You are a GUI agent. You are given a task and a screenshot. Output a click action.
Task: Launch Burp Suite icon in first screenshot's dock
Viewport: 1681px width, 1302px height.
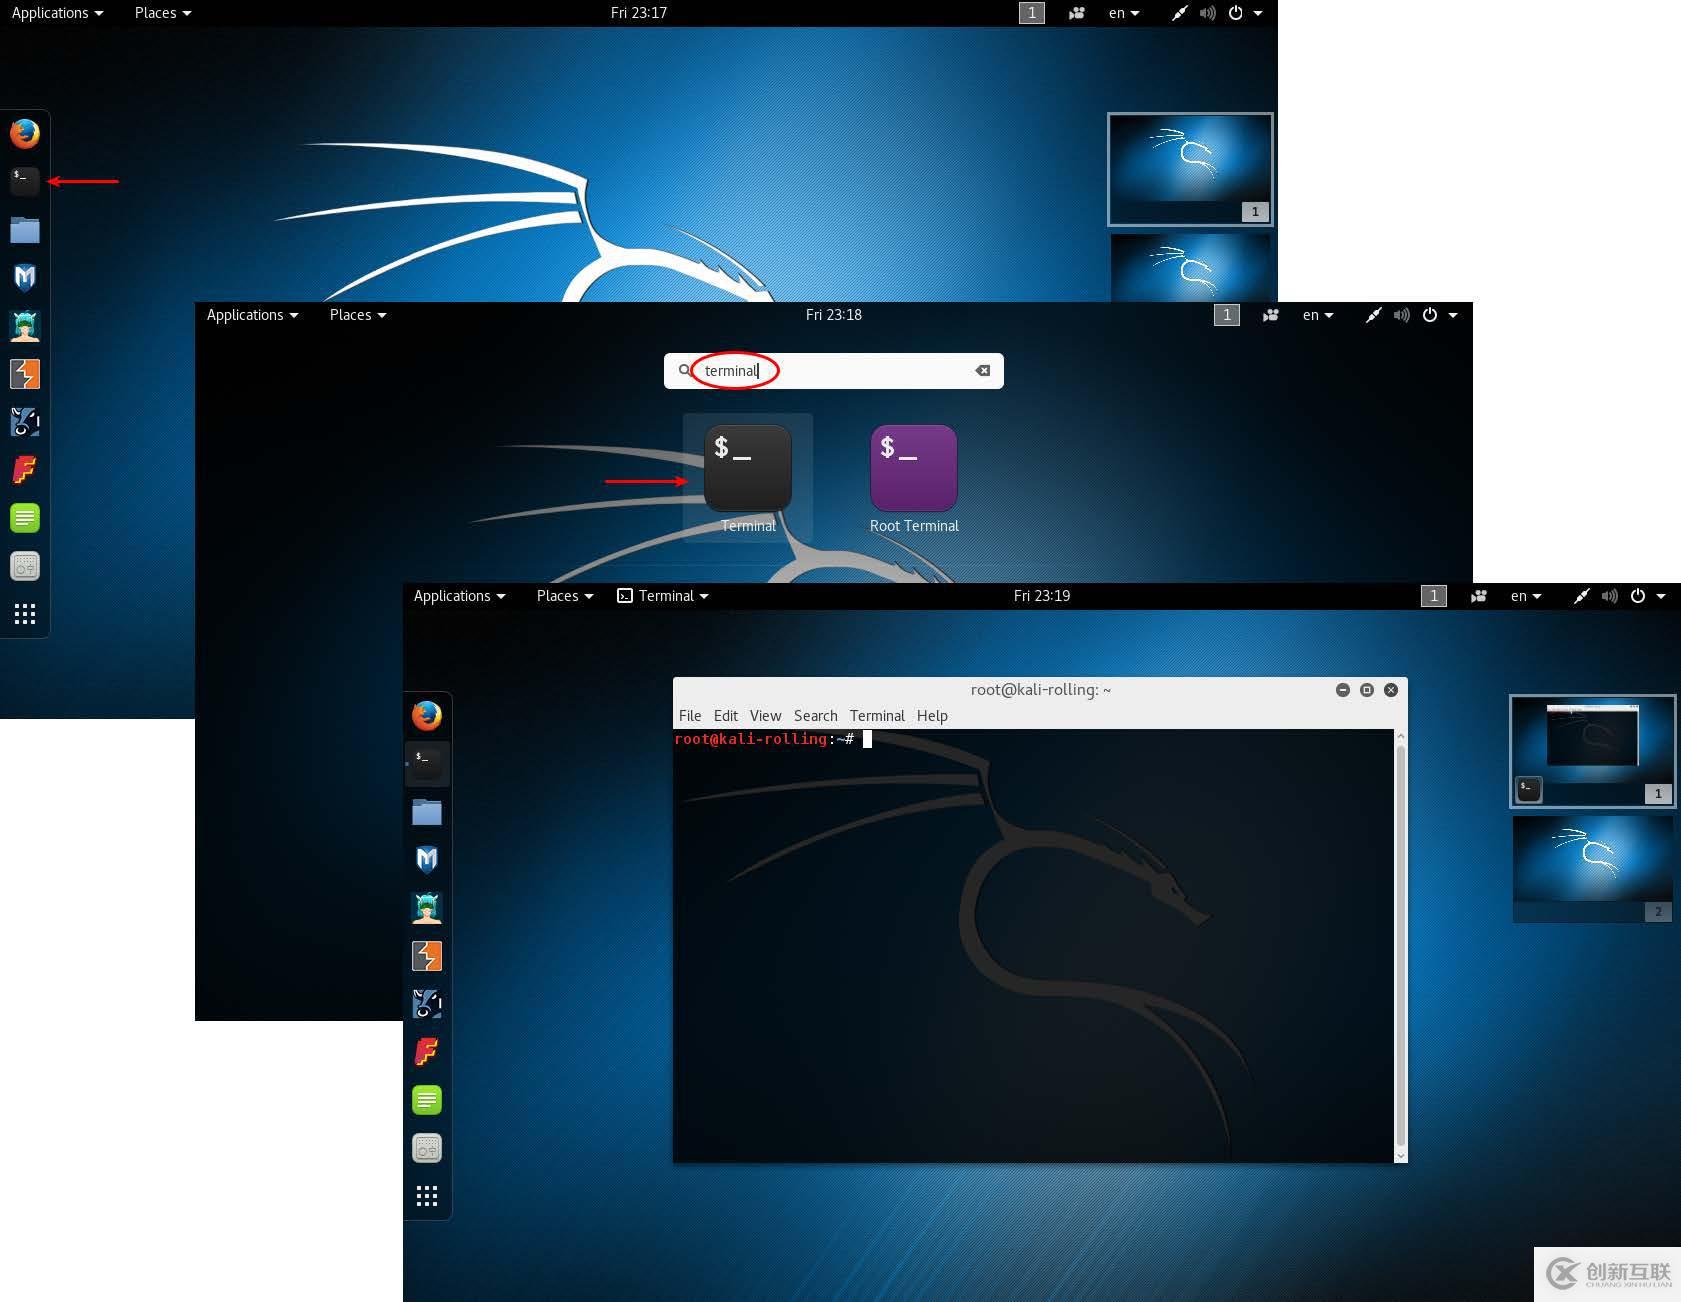click(x=25, y=374)
